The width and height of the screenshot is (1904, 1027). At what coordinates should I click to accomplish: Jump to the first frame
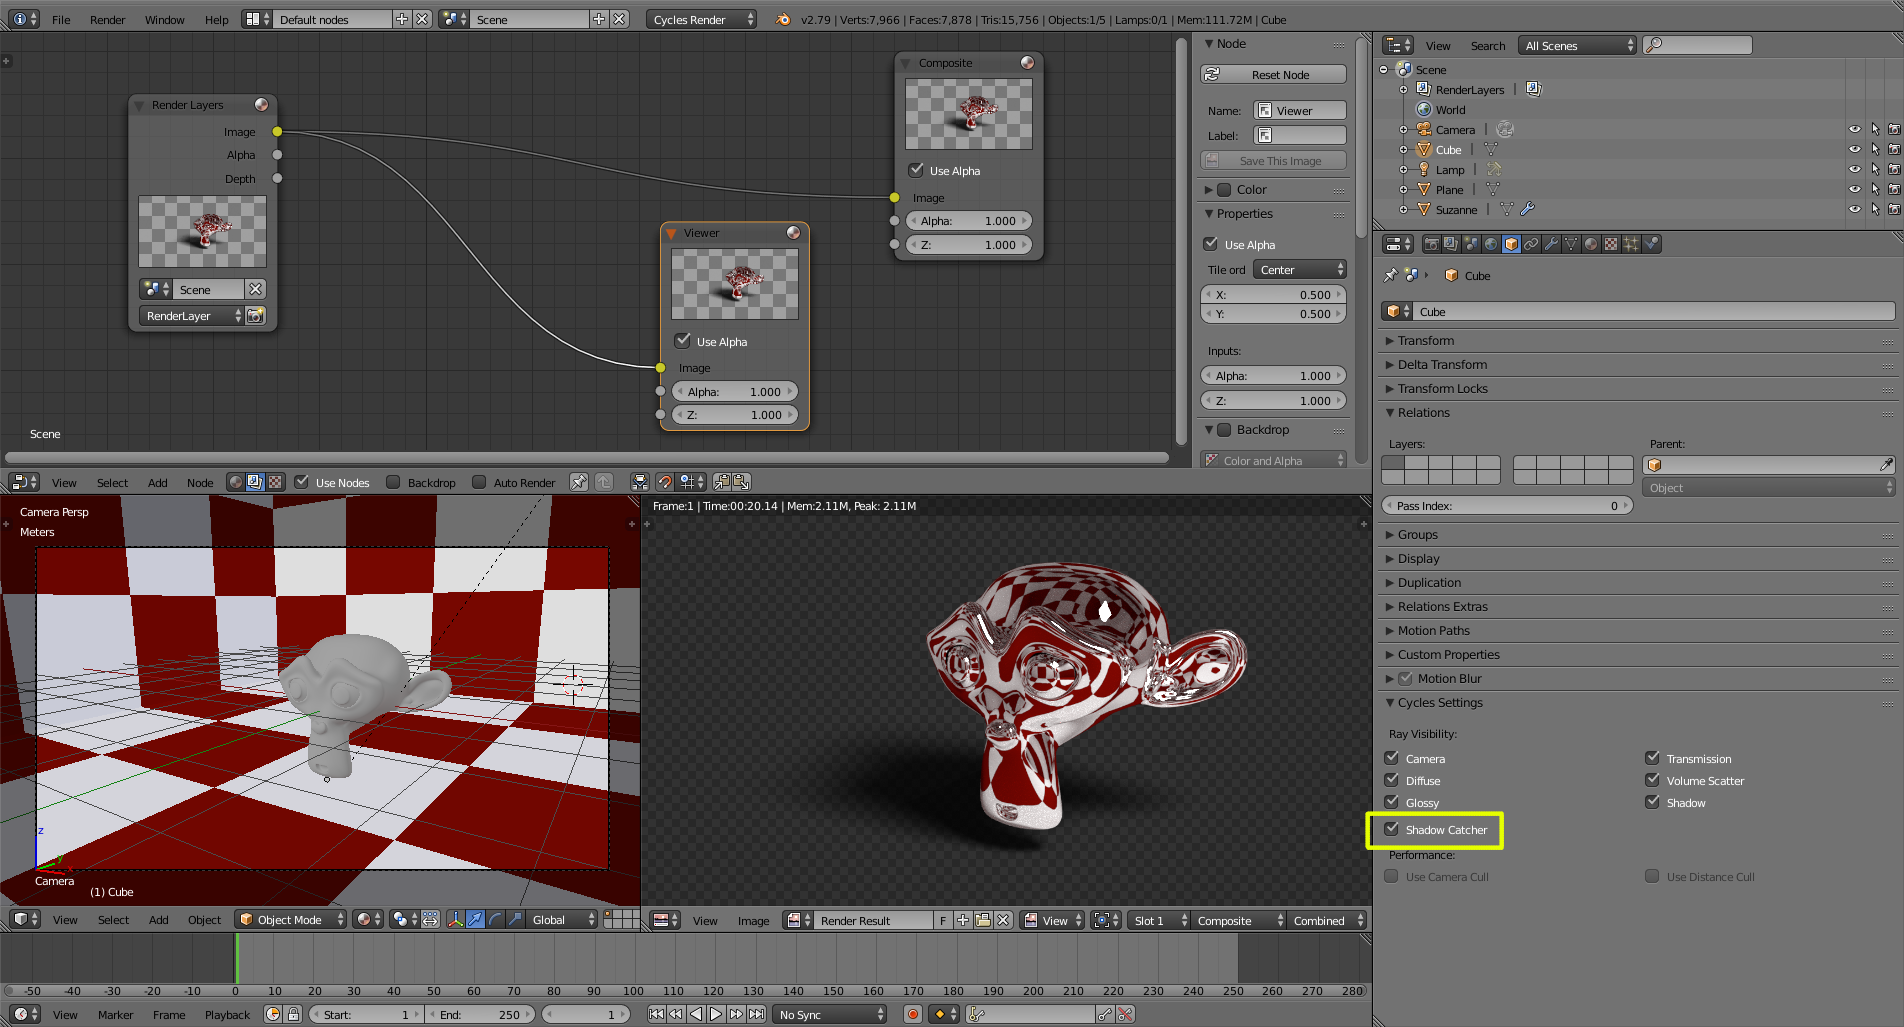tap(656, 1014)
